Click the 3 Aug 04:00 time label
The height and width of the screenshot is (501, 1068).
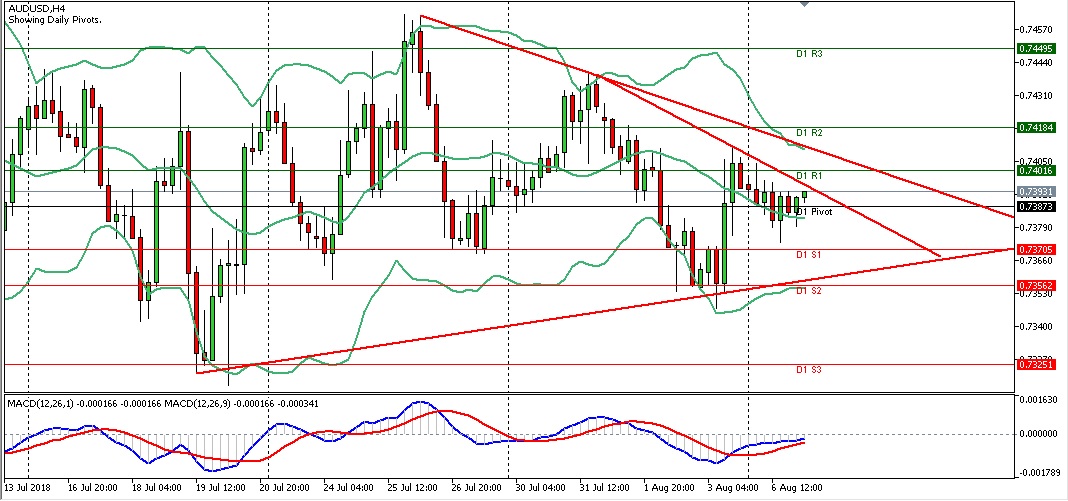[x=734, y=488]
